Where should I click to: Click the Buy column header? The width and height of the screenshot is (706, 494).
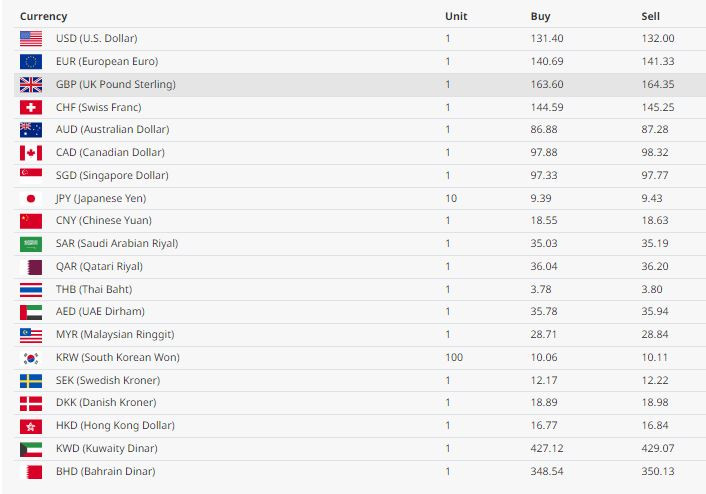coord(540,16)
